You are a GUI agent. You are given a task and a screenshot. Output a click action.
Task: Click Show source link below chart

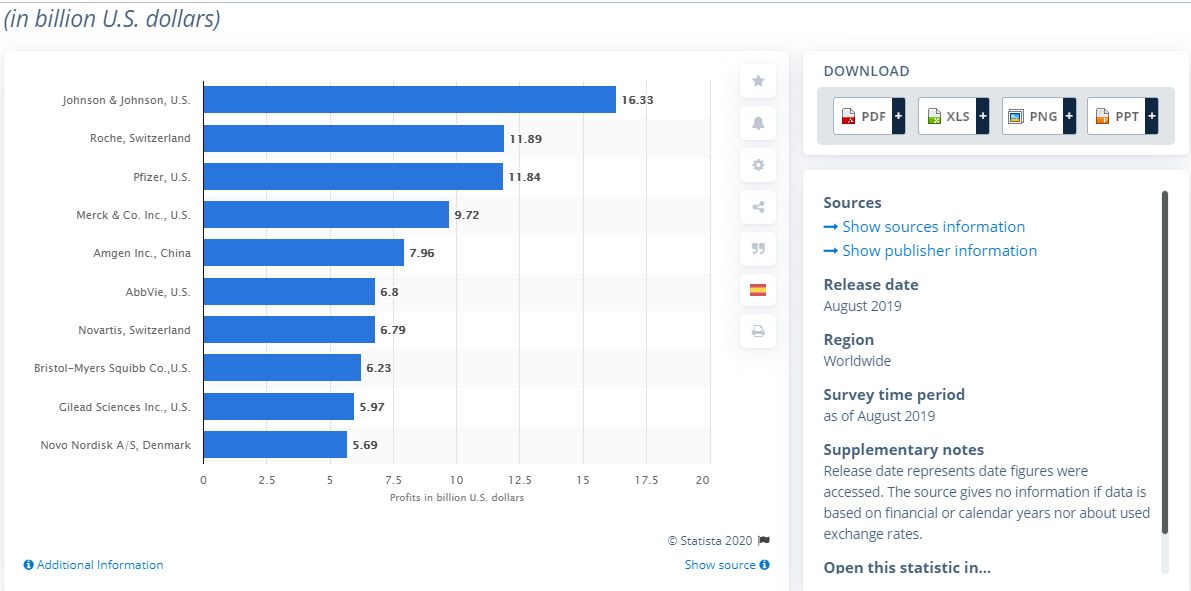coord(727,565)
